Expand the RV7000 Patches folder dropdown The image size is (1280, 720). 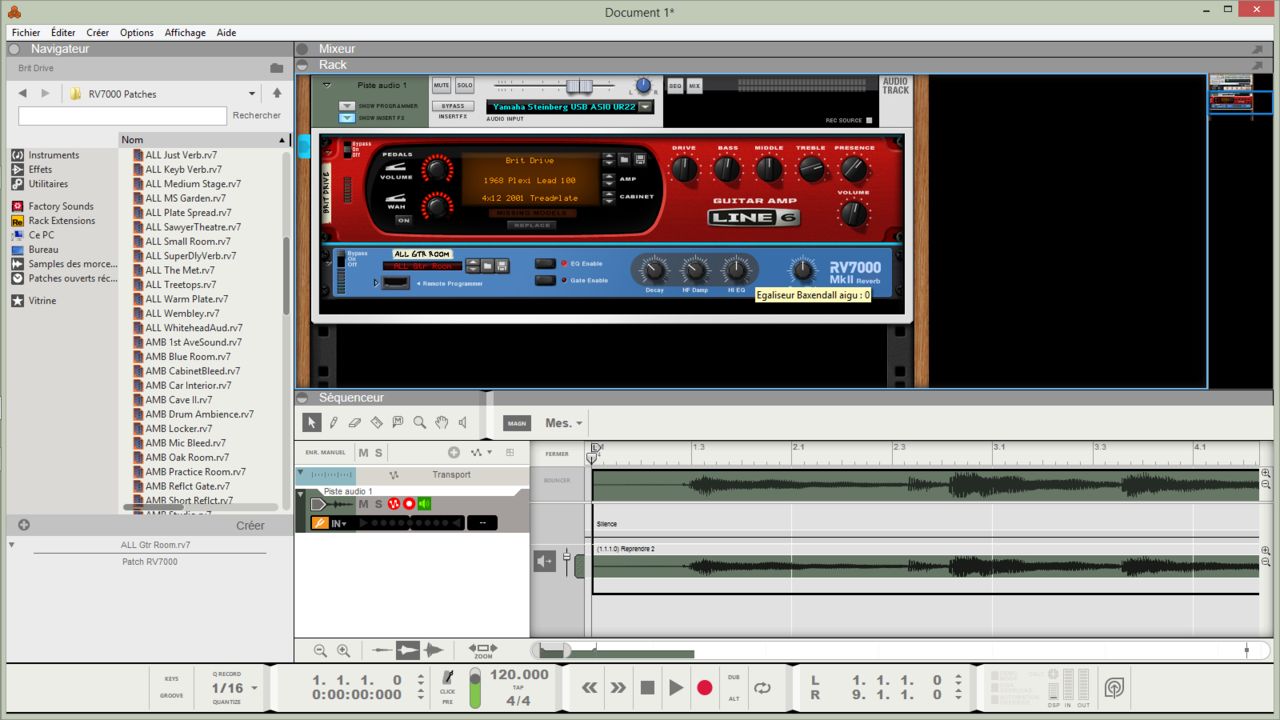(x=252, y=94)
